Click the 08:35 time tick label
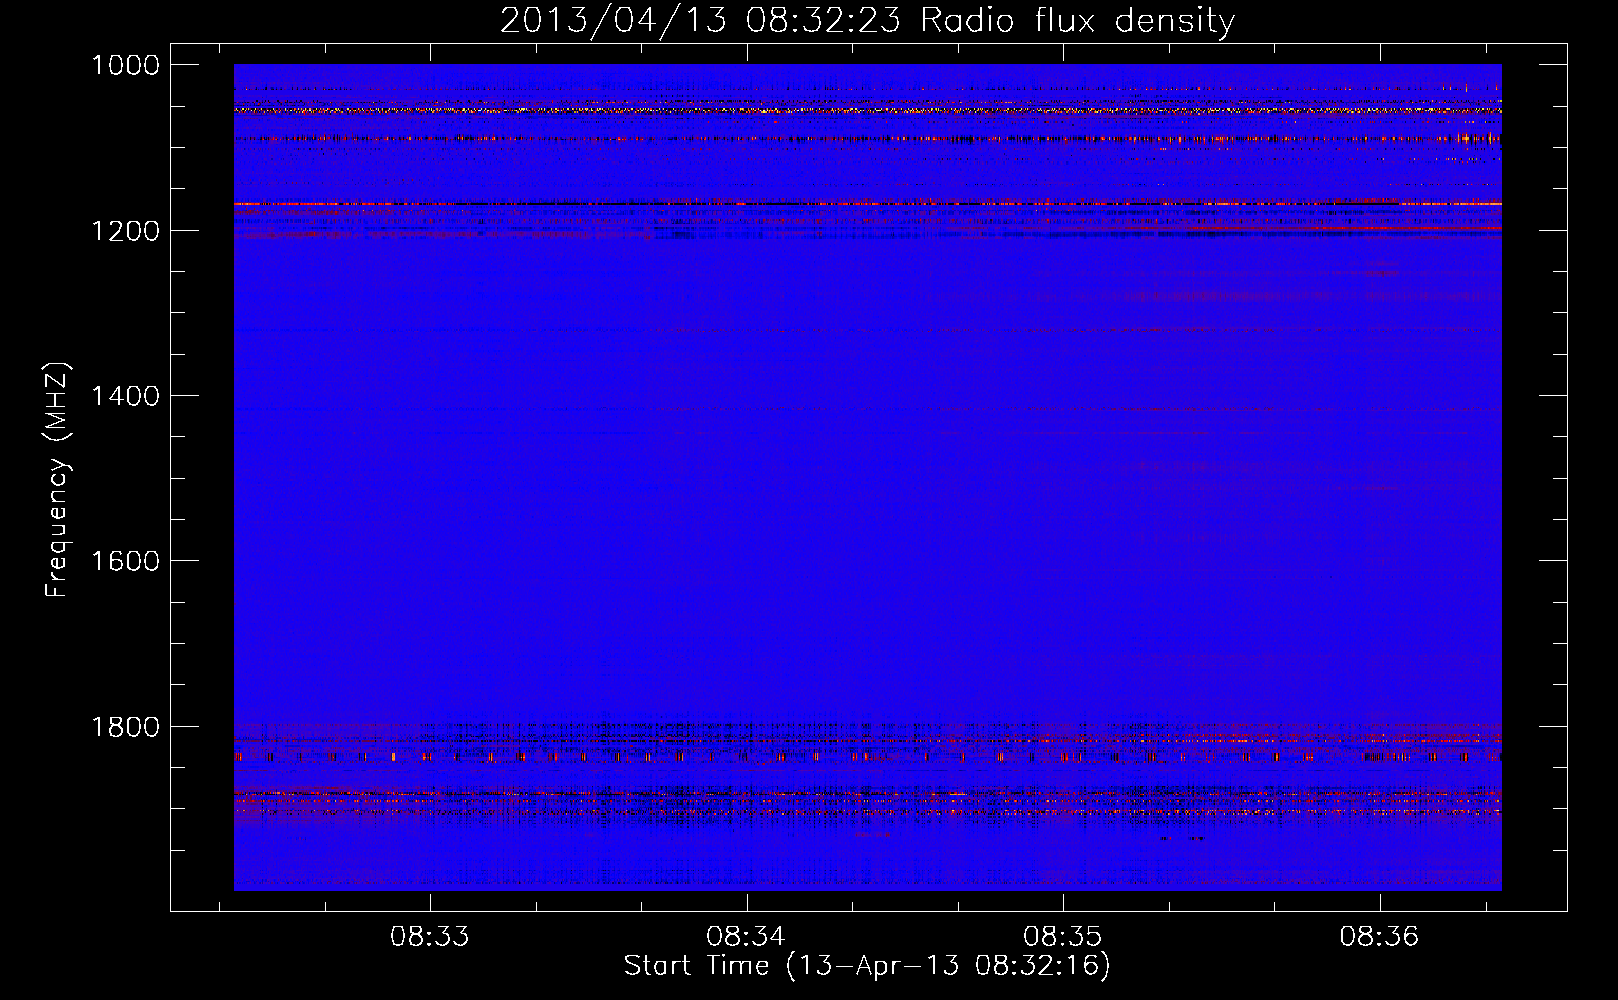 coord(1062,936)
